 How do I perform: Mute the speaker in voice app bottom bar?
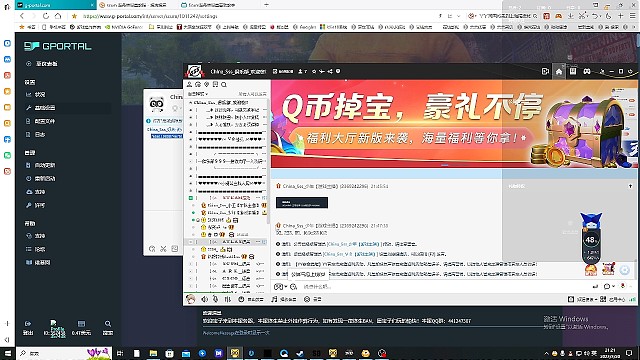click(x=204, y=299)
